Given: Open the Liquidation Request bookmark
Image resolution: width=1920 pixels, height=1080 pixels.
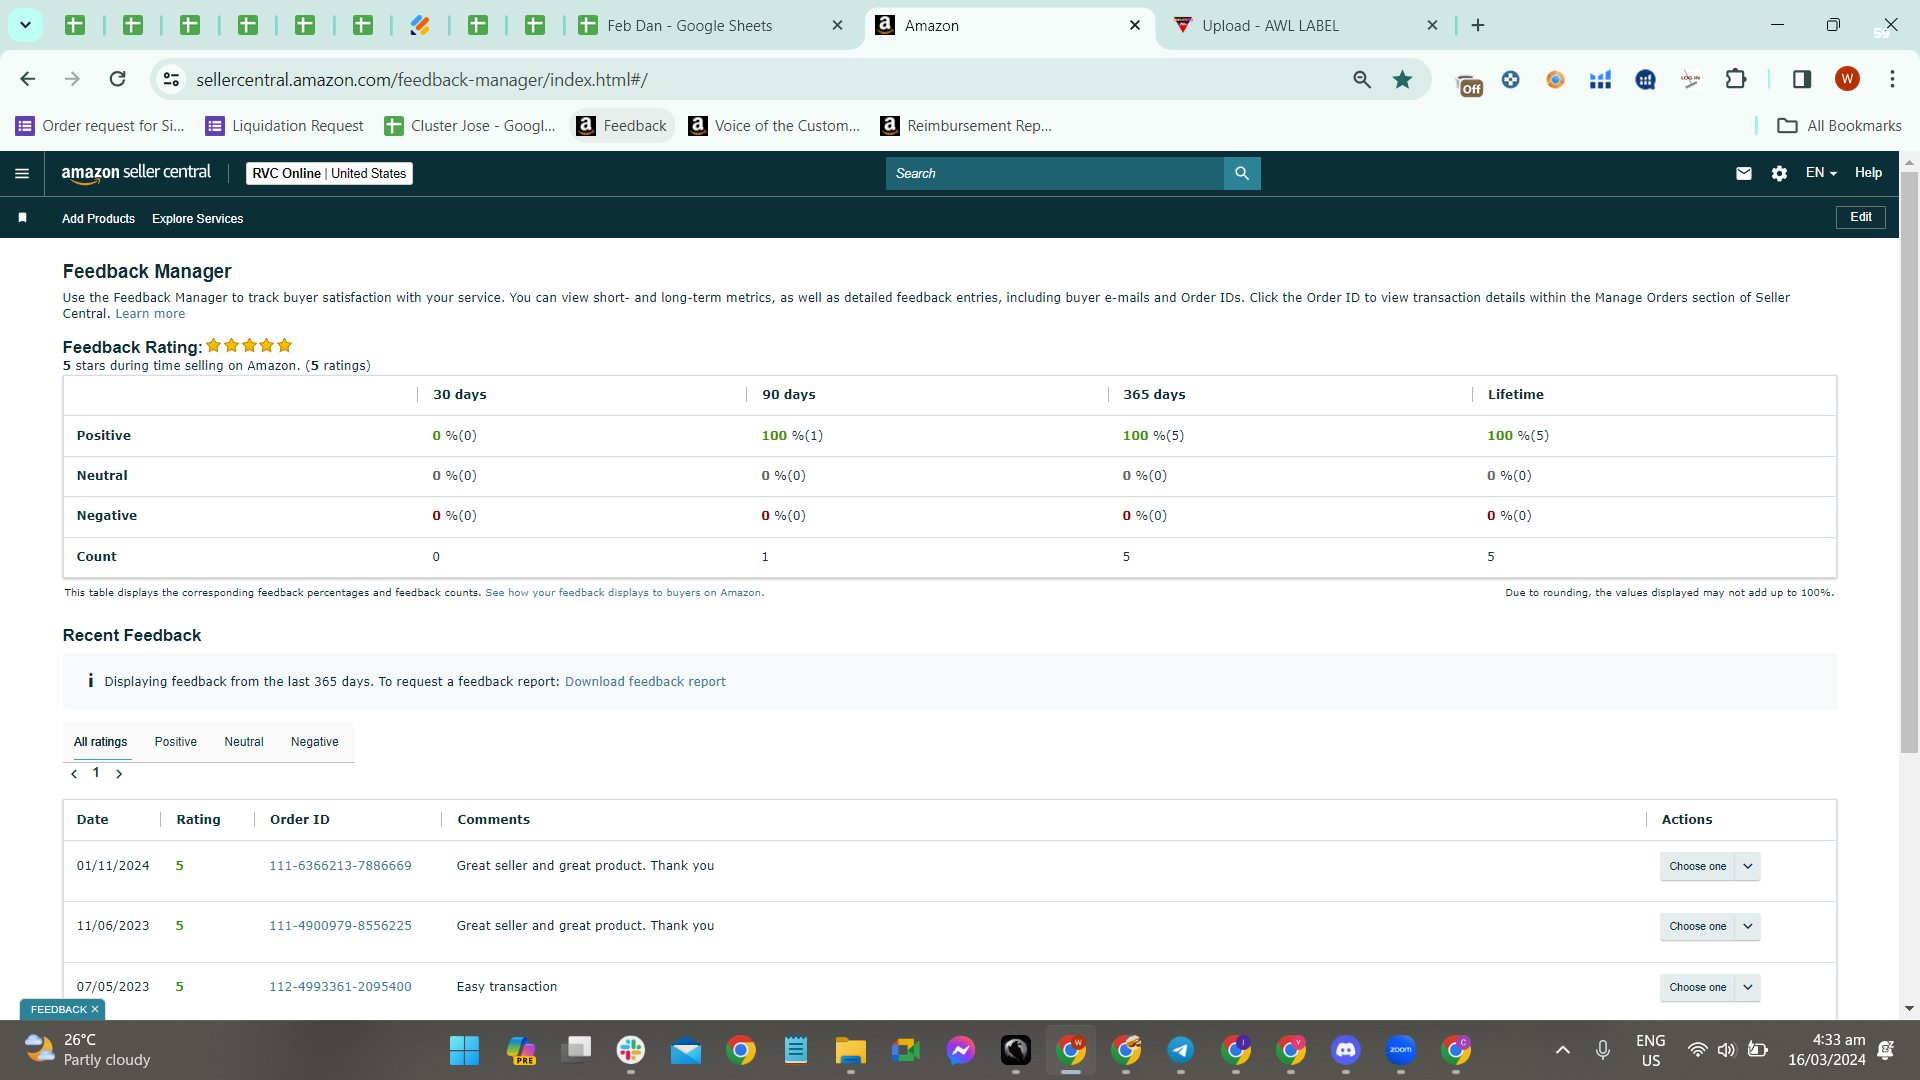Looking at the screenshot, I should [x=285, y=126].
